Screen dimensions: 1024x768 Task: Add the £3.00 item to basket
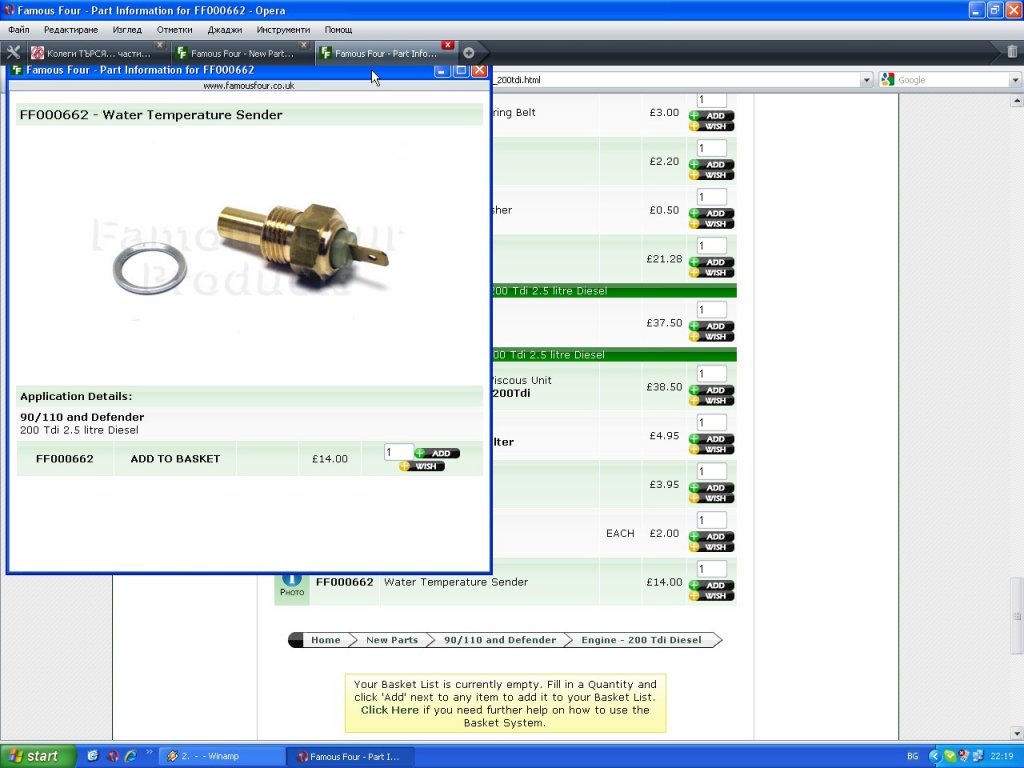pos(712,116)
